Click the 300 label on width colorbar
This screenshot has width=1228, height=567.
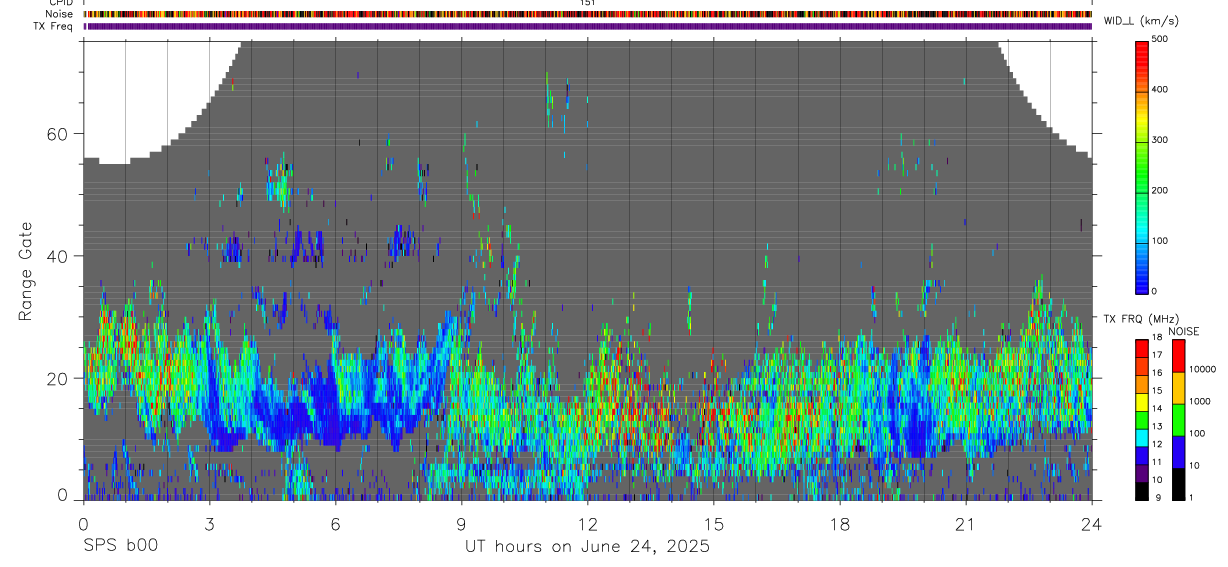1160,140
